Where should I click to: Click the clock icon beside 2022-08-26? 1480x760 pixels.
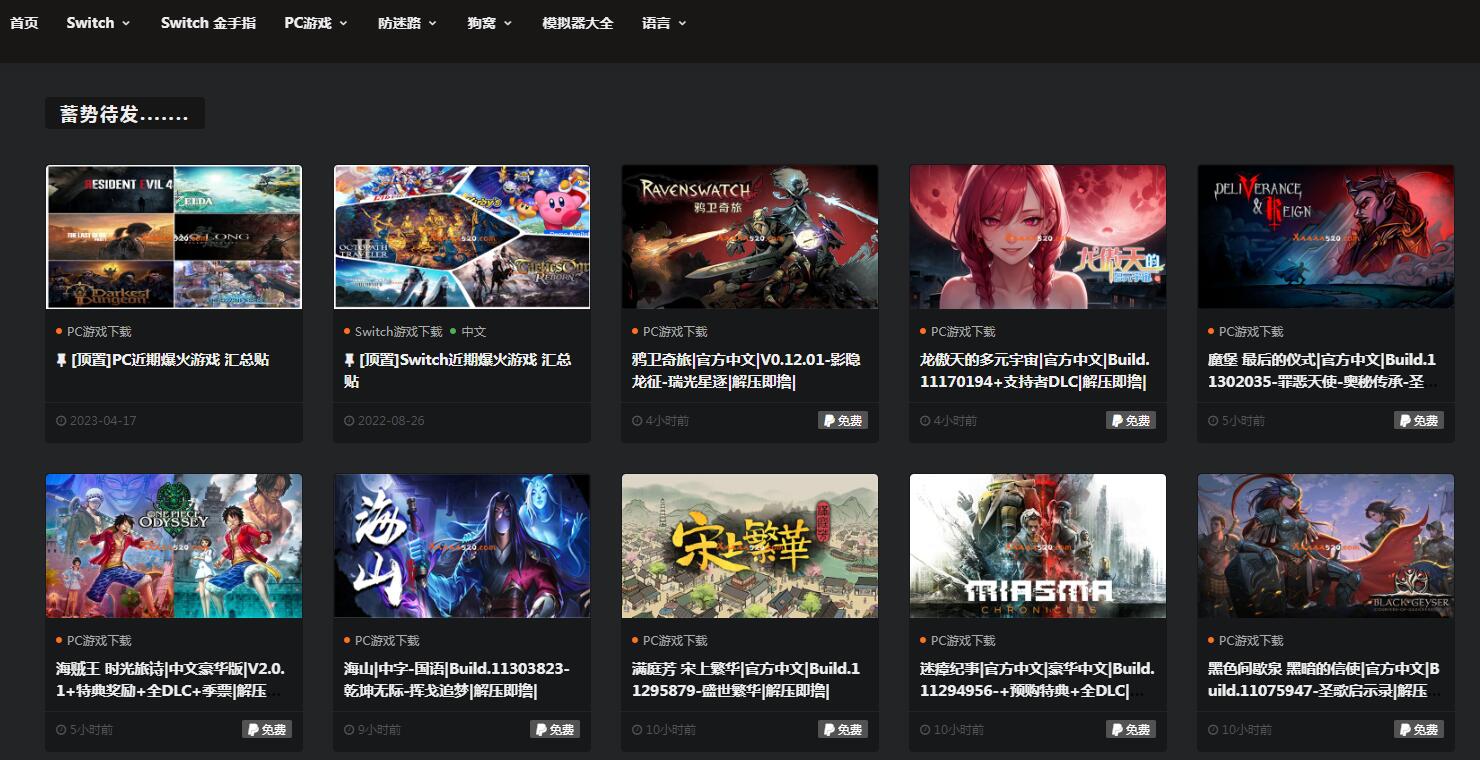(349, 421)
